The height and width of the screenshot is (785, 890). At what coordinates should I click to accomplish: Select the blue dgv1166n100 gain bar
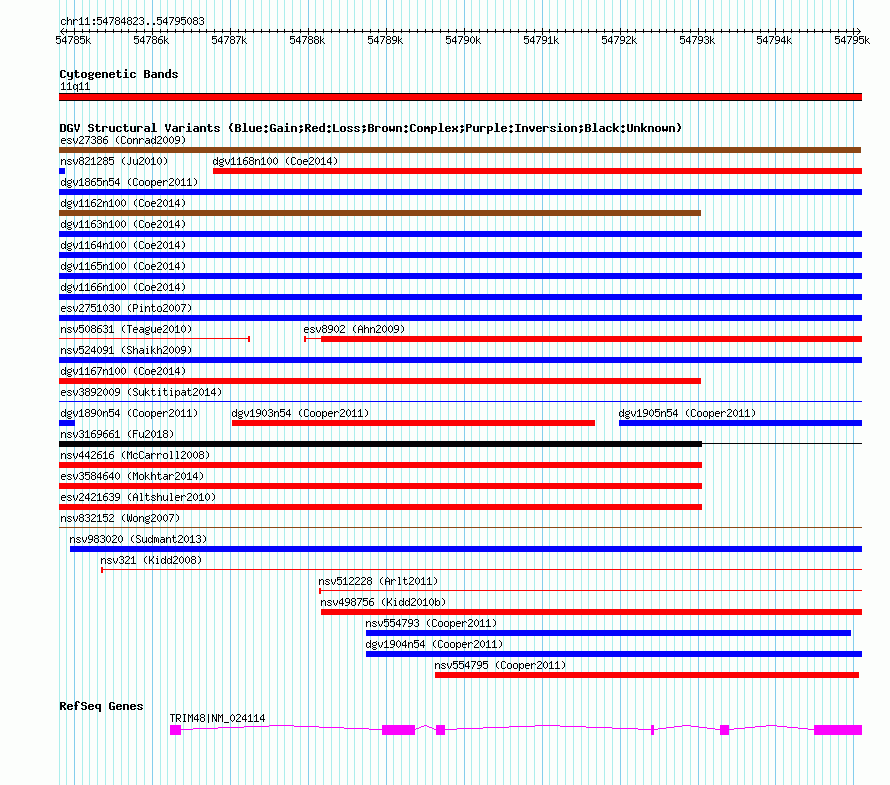point(460,297)
